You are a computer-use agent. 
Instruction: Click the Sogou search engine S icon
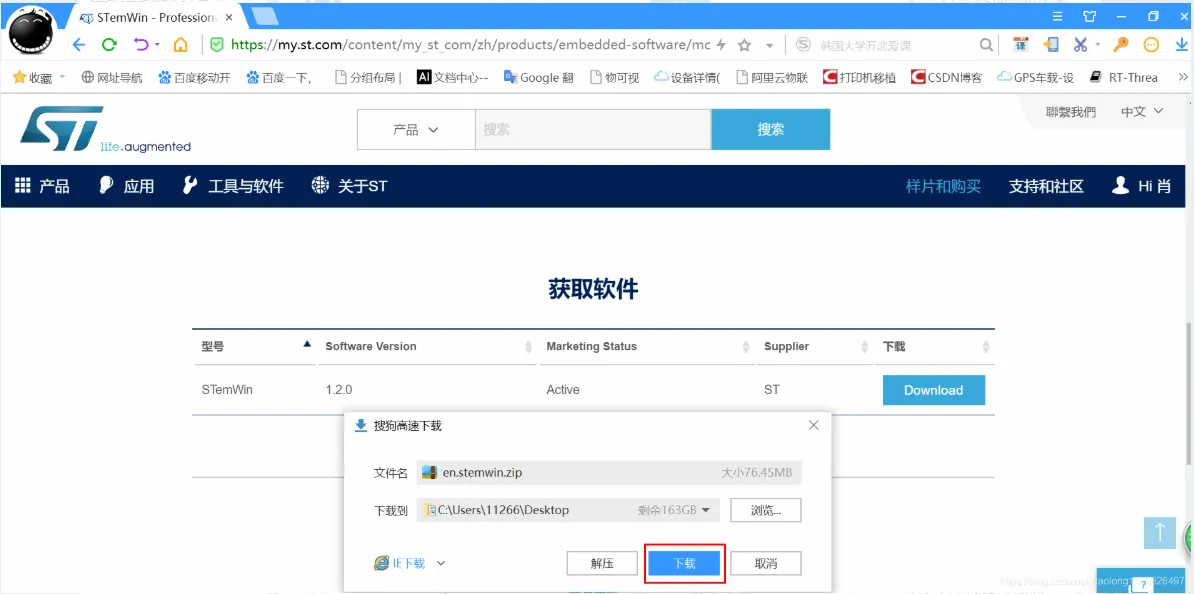803,45
